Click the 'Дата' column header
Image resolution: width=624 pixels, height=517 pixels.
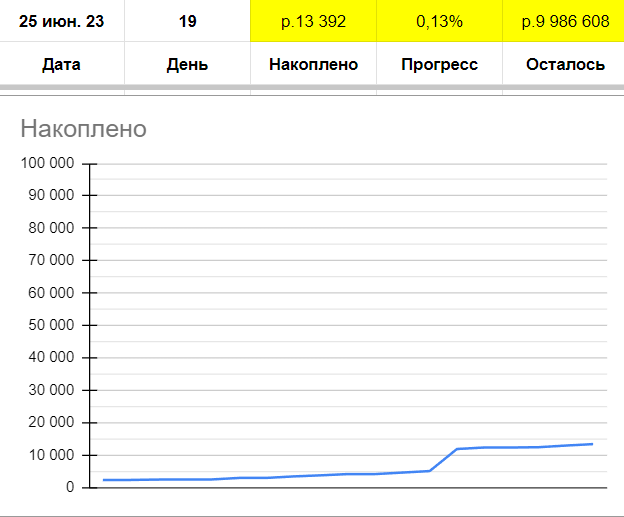(62, 64)
